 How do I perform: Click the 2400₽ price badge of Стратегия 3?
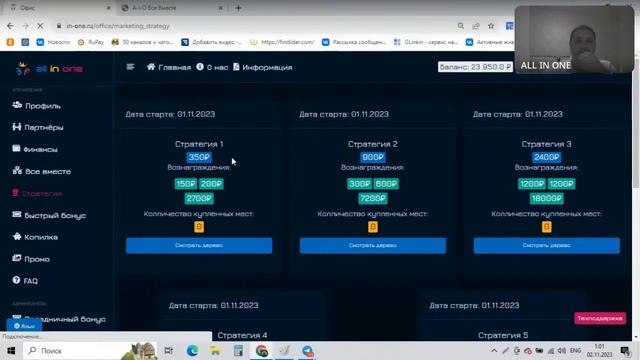pos(547,157)
